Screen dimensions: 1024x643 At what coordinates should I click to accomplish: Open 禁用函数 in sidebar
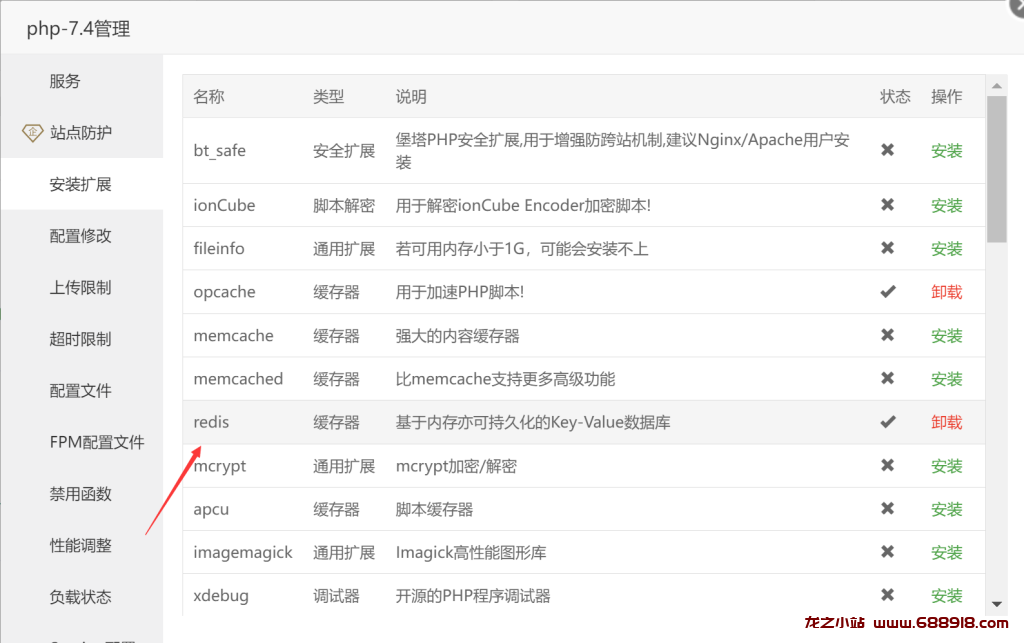tap(80, 494)
